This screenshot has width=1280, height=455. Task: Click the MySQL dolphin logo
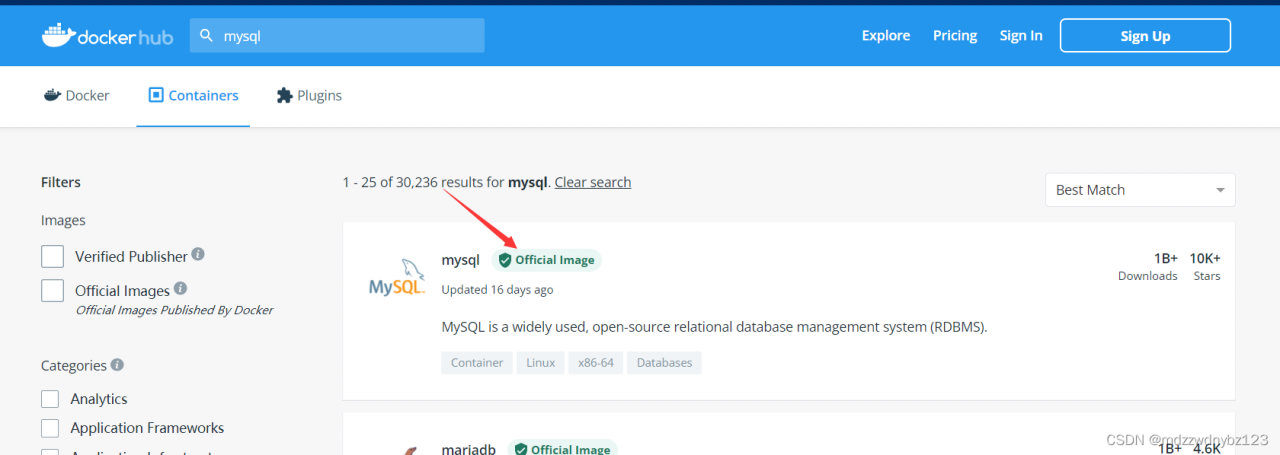[397, 278]
